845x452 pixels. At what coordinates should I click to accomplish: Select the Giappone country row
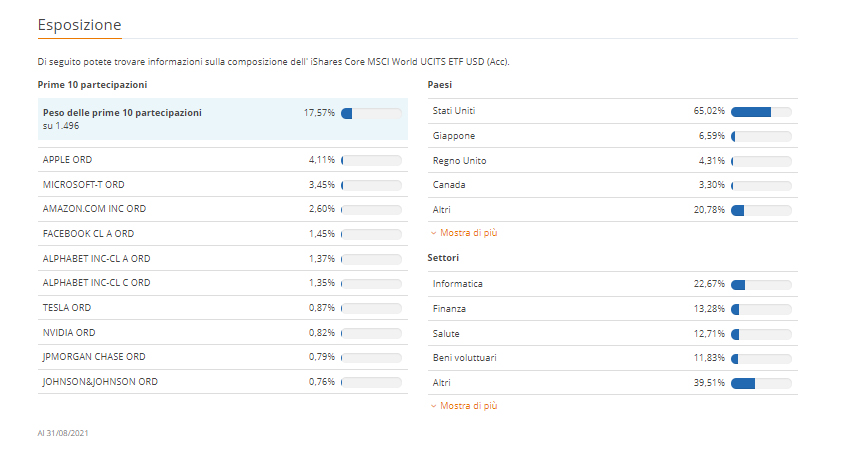click(x=454, y=136)
